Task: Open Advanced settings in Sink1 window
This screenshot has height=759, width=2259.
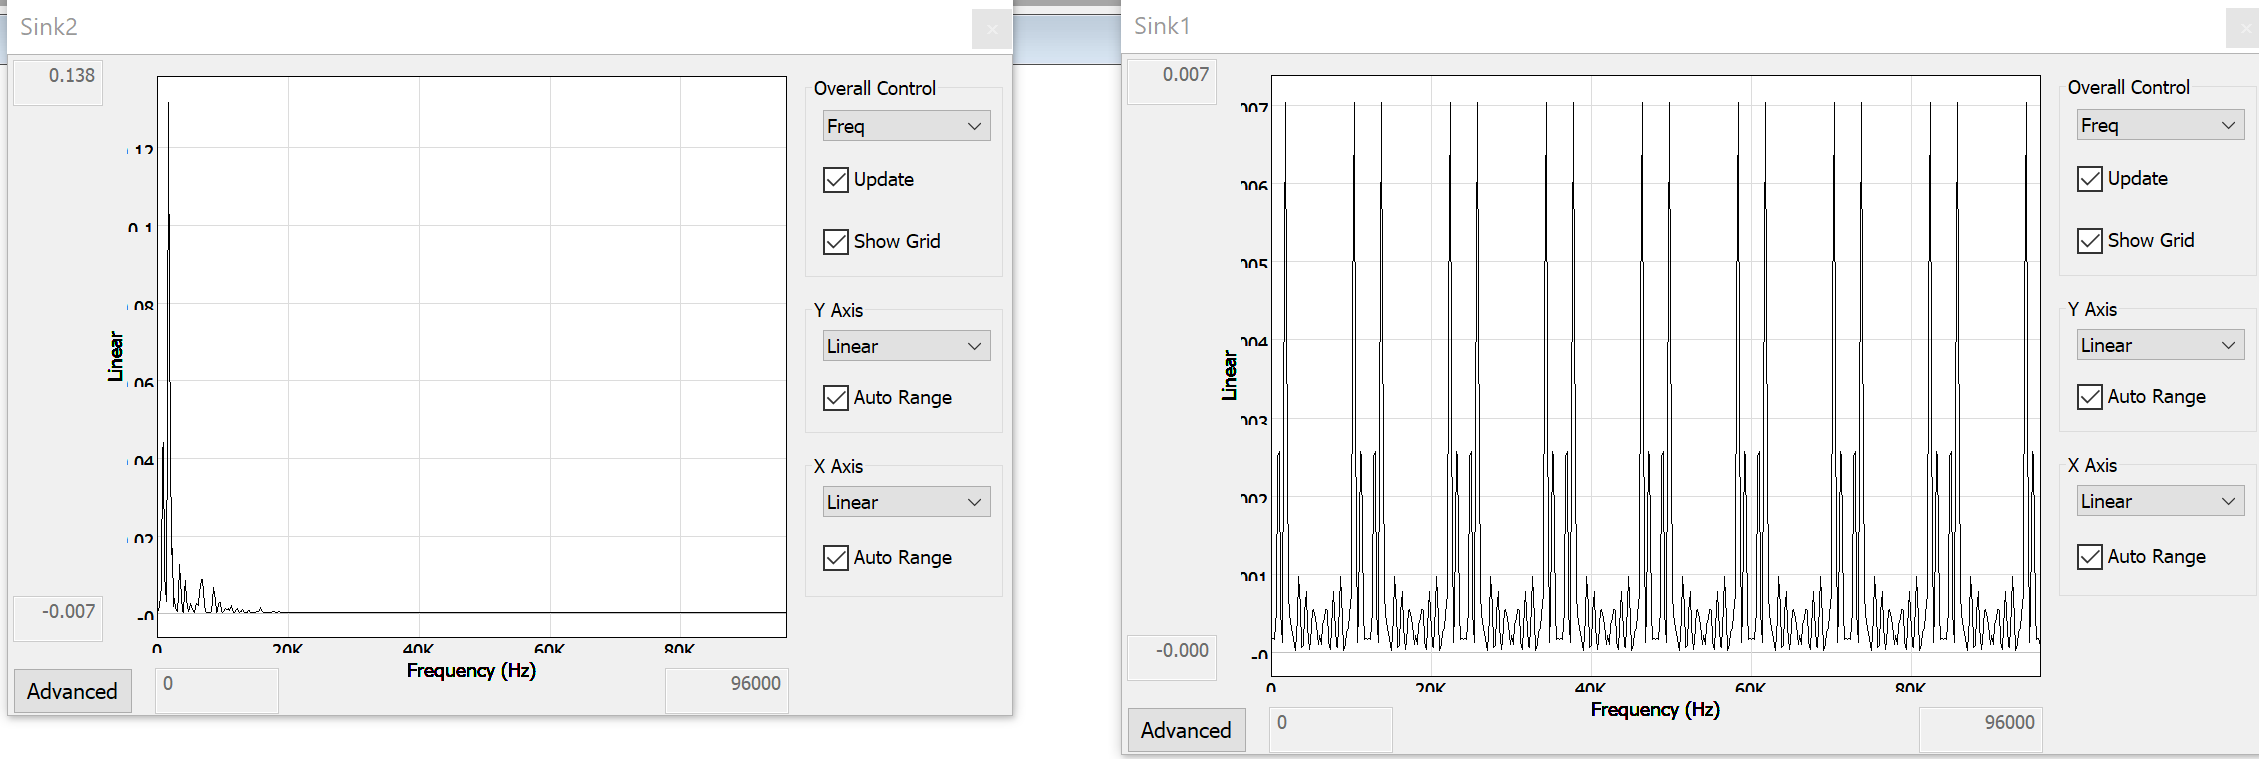Action: pos(1186,730)
